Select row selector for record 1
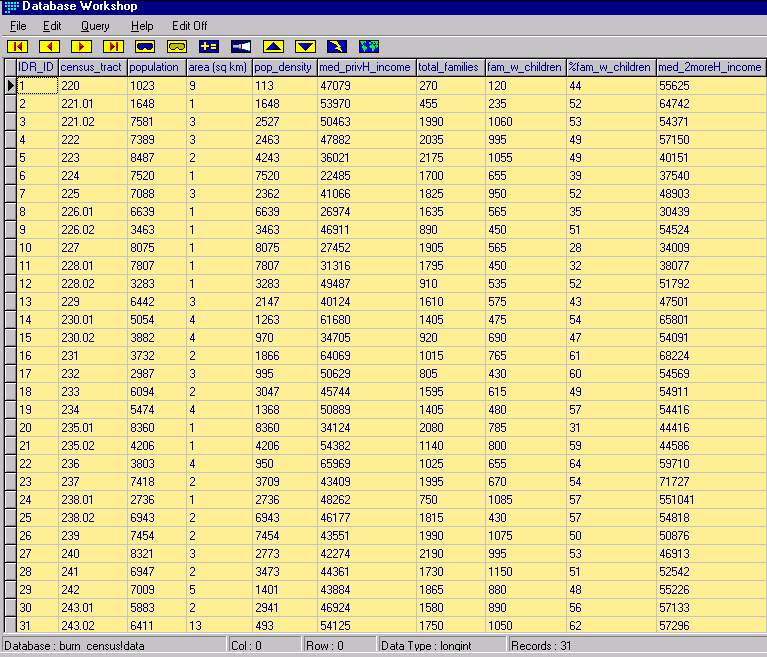 click(x=9, y=86)
